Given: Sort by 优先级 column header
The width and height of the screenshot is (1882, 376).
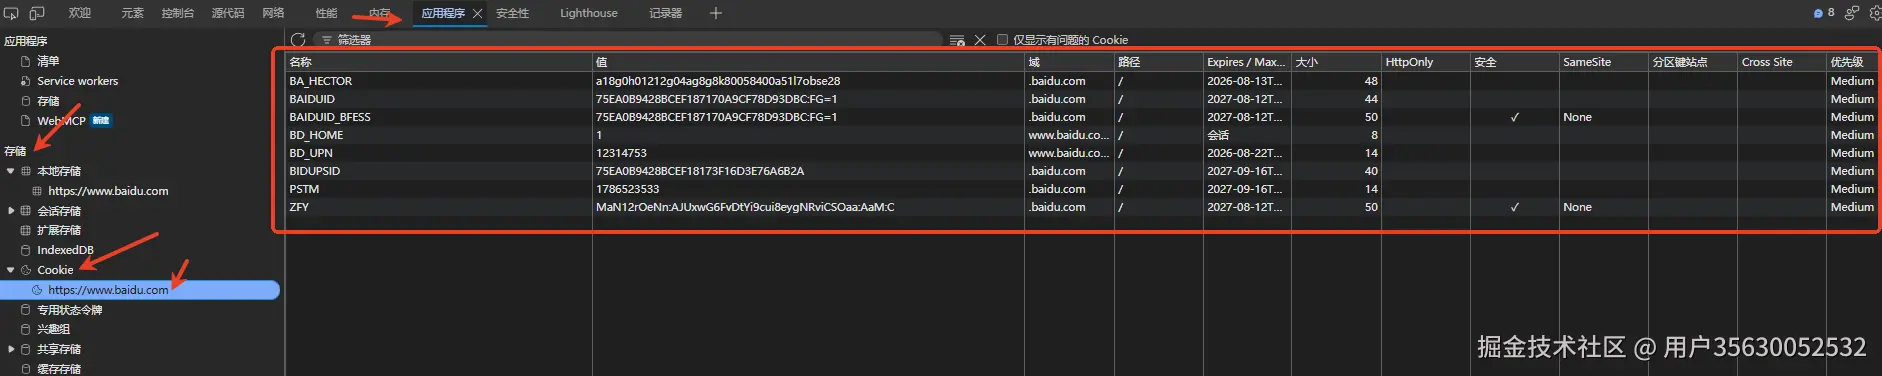Looking at the screenshot, I should coord(1853,62).
